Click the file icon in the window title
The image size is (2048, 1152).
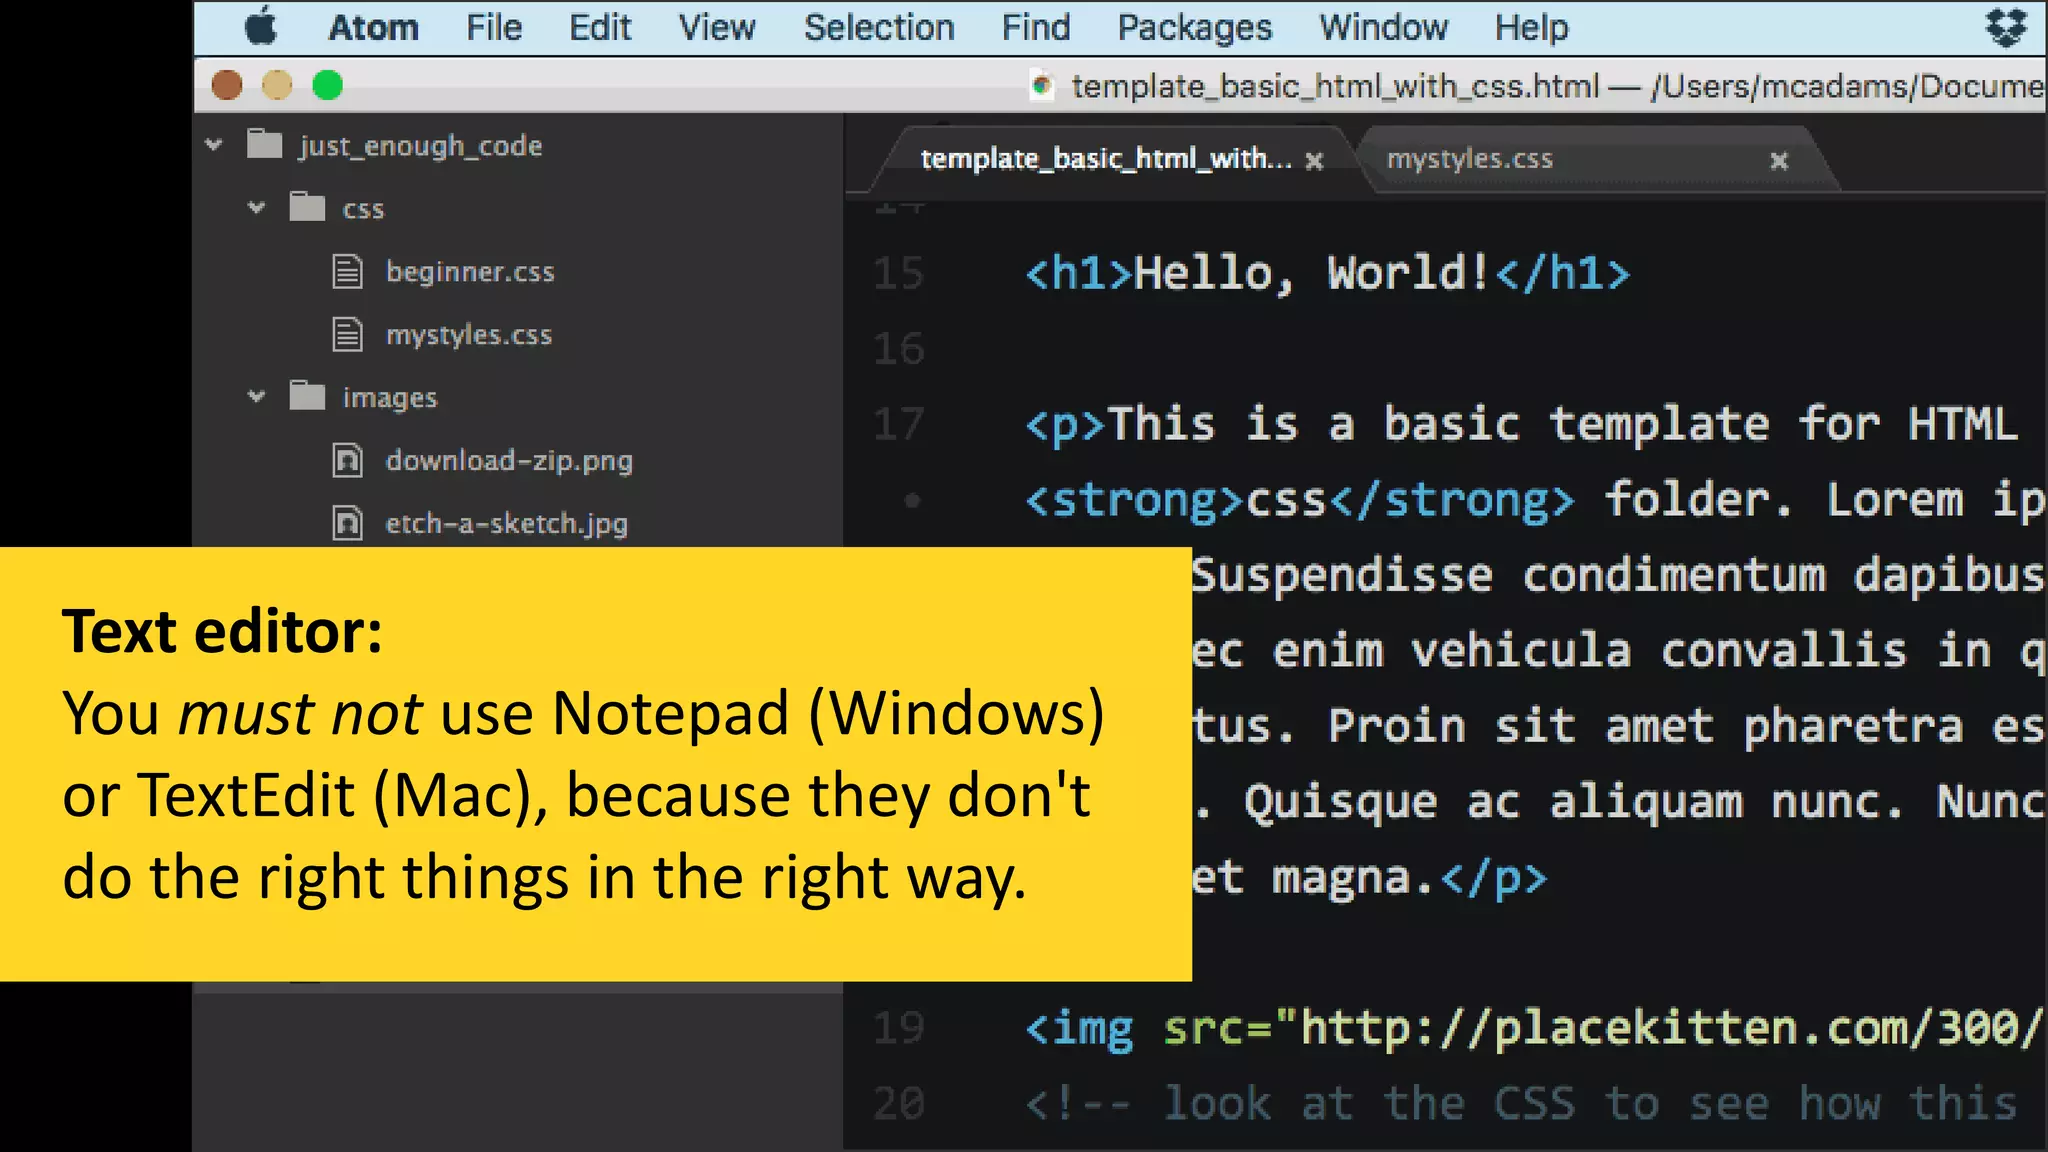coord(1042,86)
